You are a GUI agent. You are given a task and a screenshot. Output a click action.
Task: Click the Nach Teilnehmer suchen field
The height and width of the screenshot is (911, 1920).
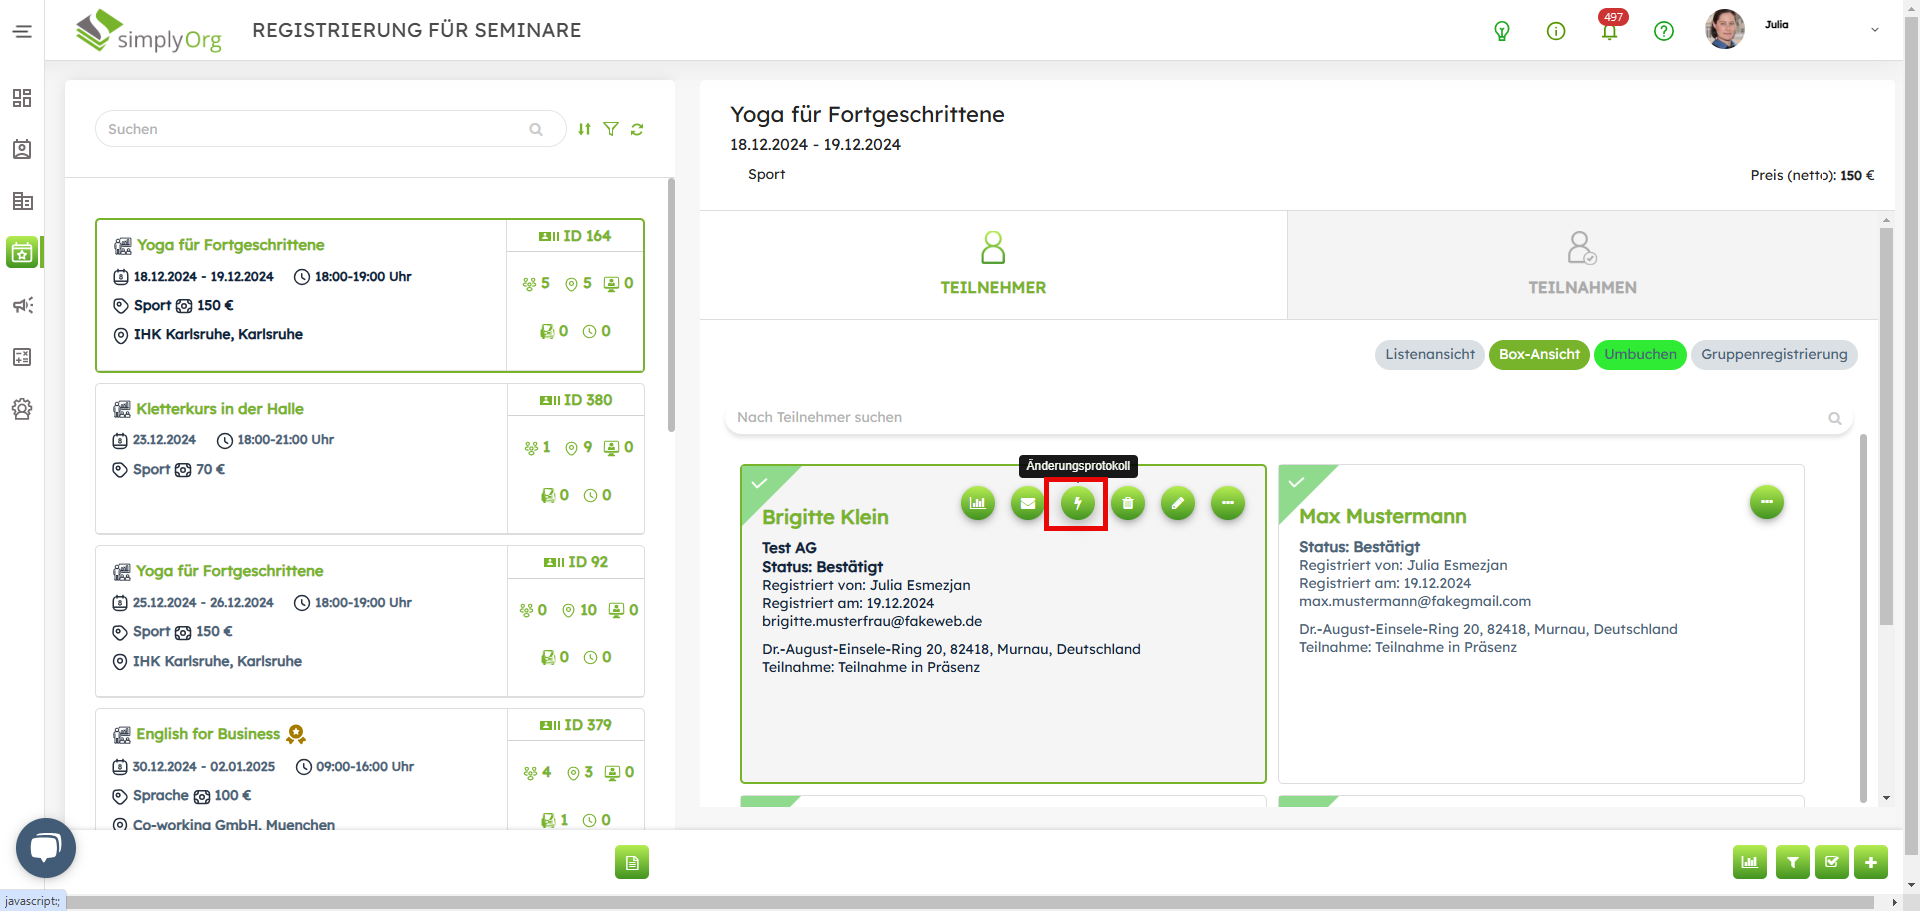tap(1280, 418)
